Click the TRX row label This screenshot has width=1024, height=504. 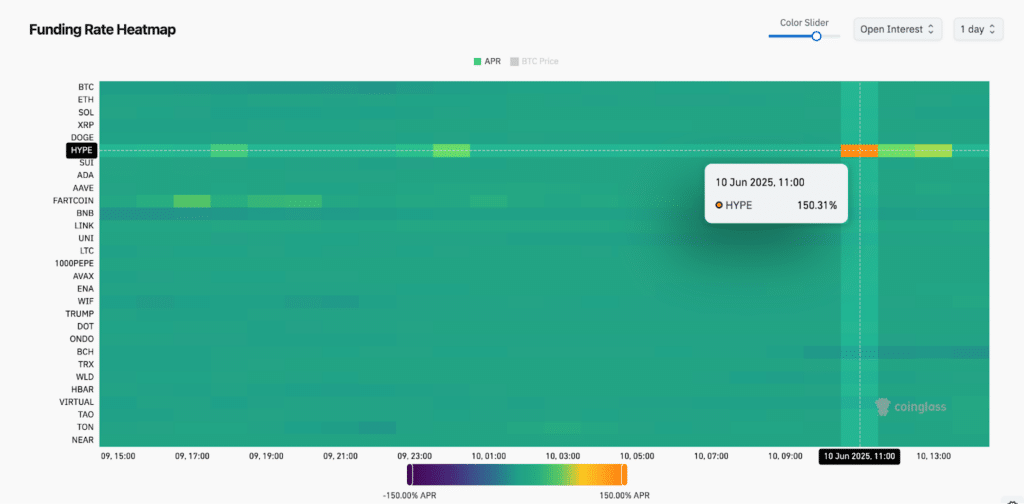(x=86, y=364)
